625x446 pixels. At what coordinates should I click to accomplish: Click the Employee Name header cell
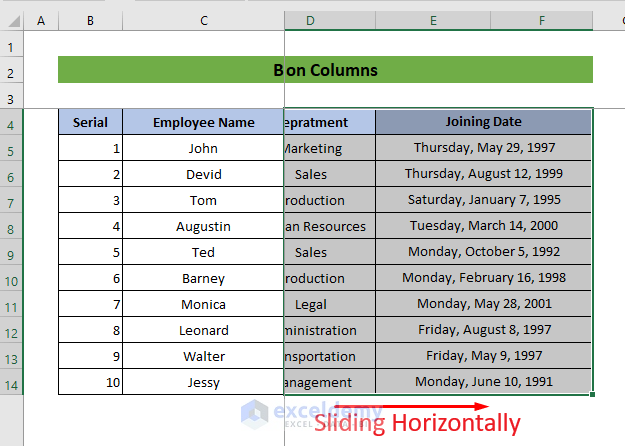point(203,122)
